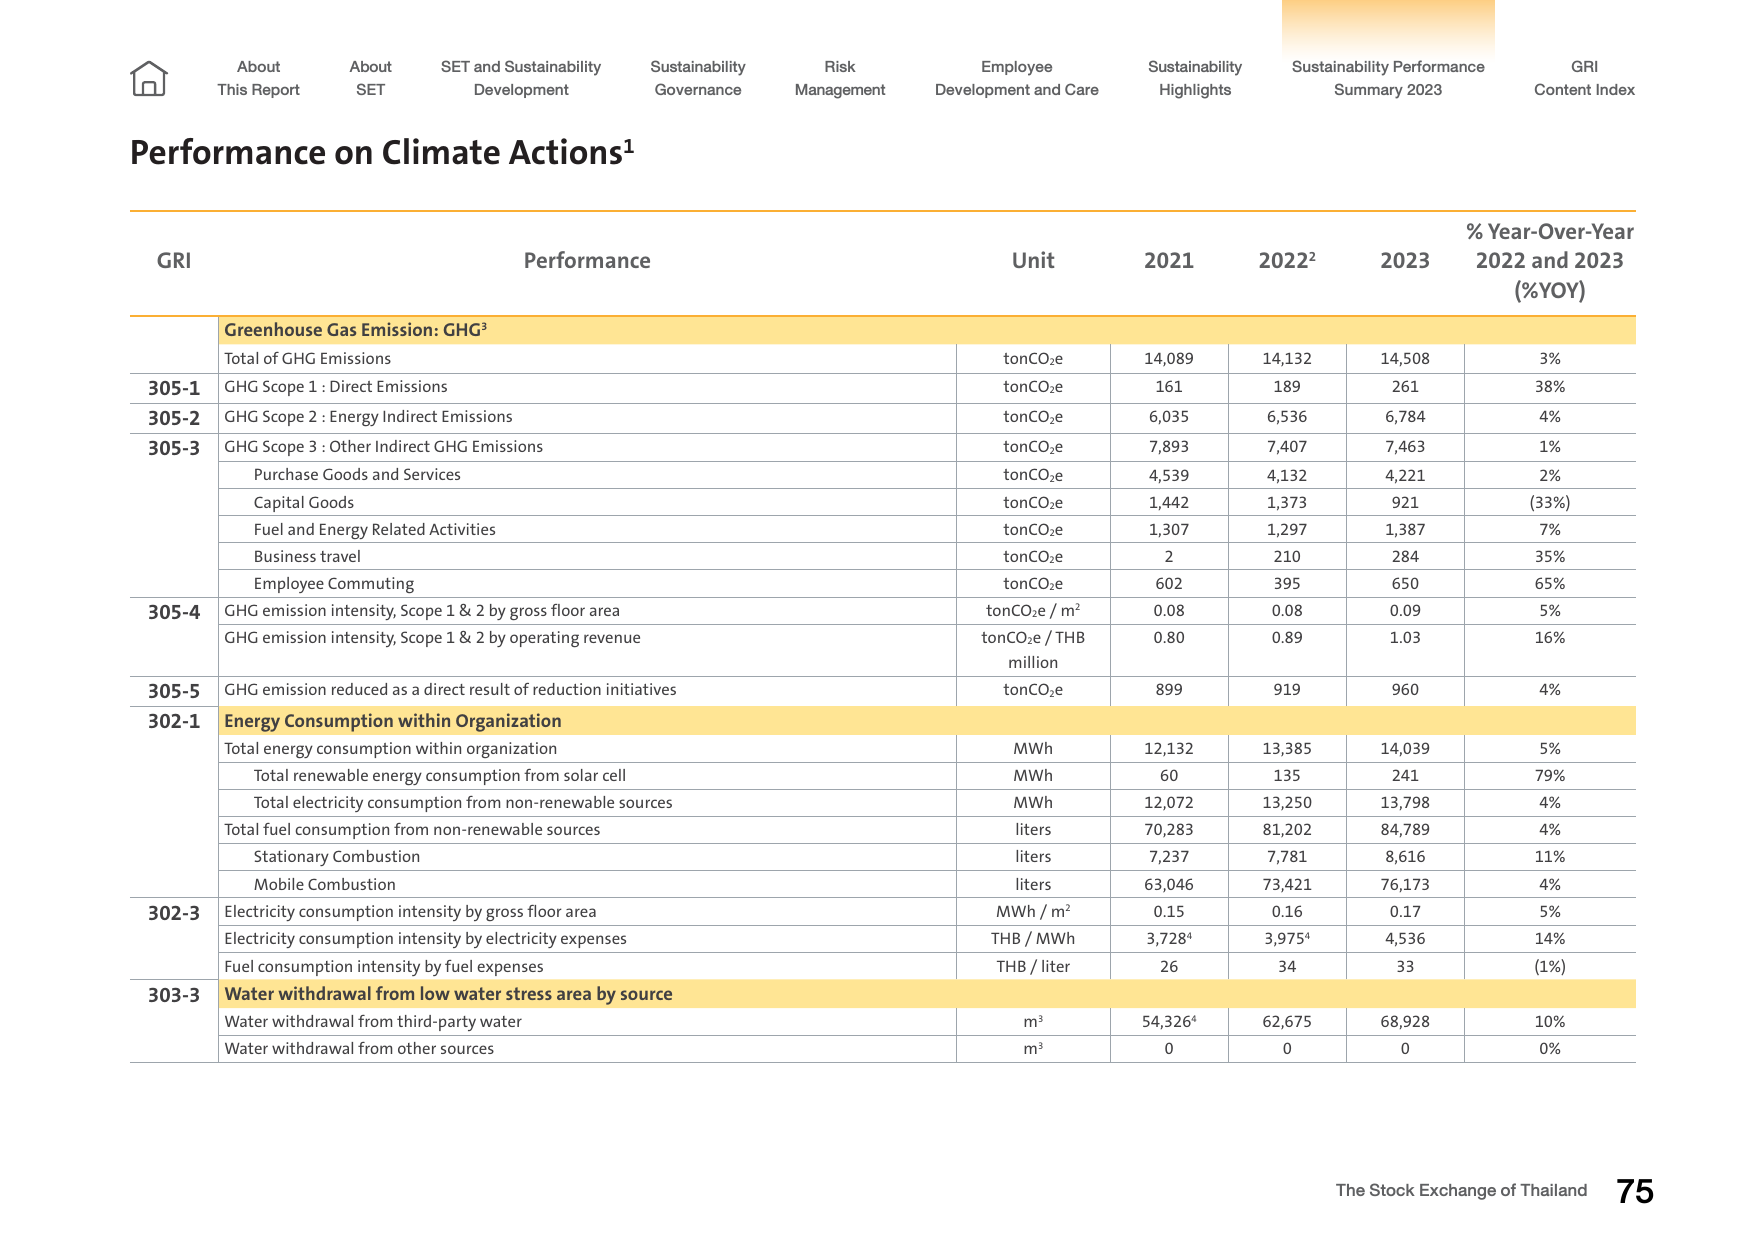This screenshot has width=1754, height=1241.
Task: Open Risk Management section
Action: tap(840, 78)
